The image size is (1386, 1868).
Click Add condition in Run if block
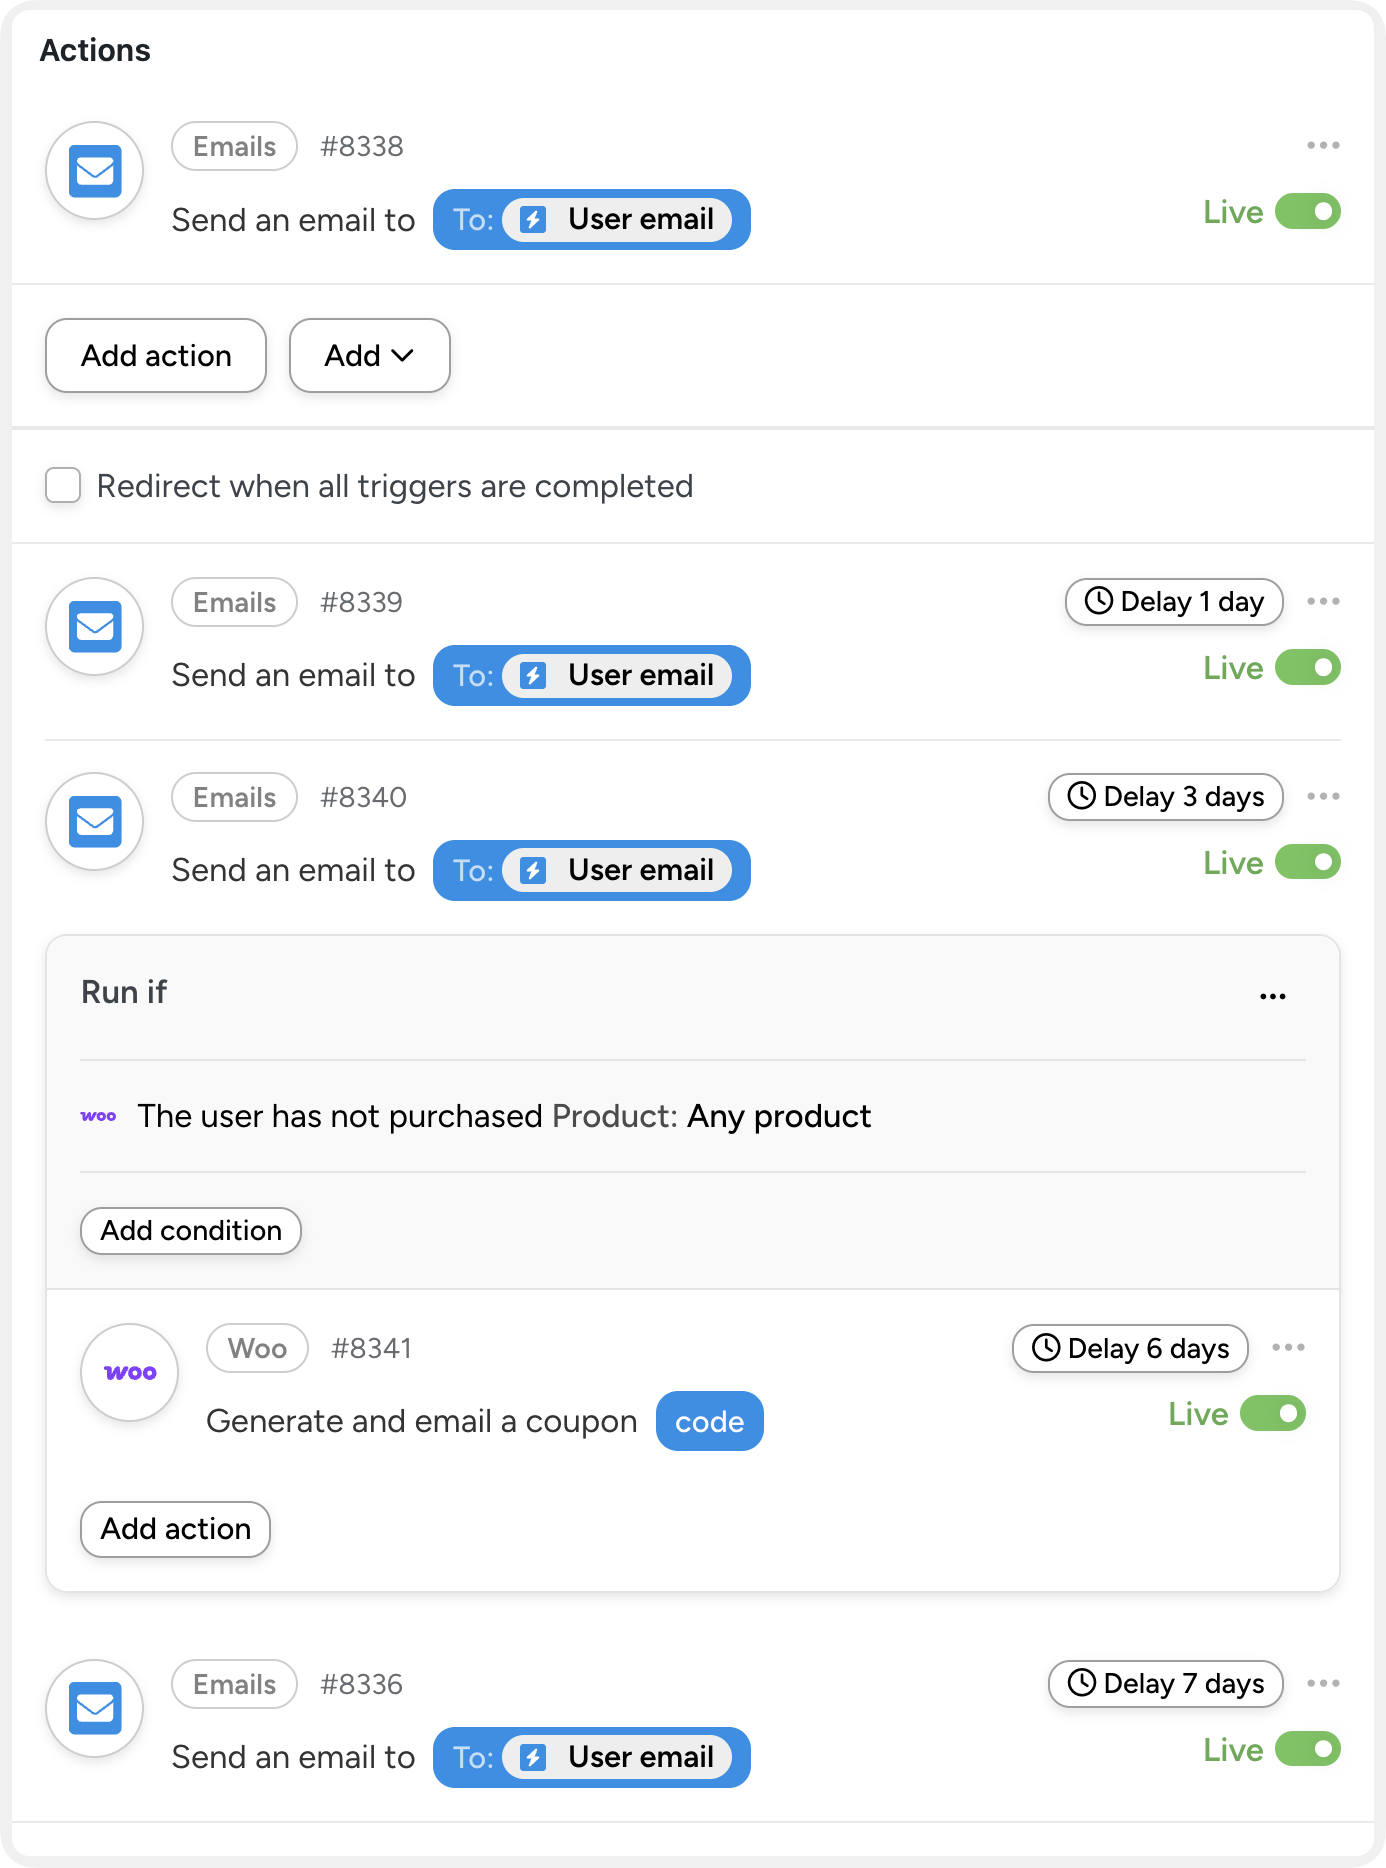(x=191, y=1231)
